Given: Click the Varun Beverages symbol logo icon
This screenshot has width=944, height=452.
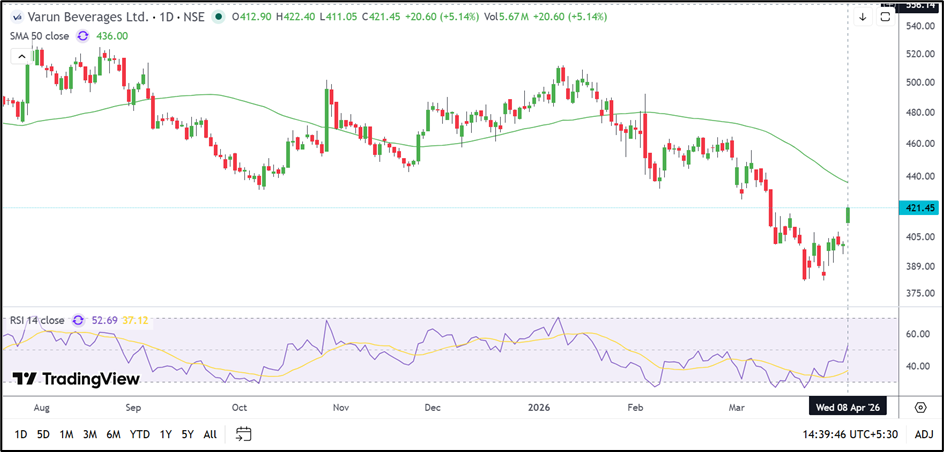Looking at the screenshot, I should point(17,17).
